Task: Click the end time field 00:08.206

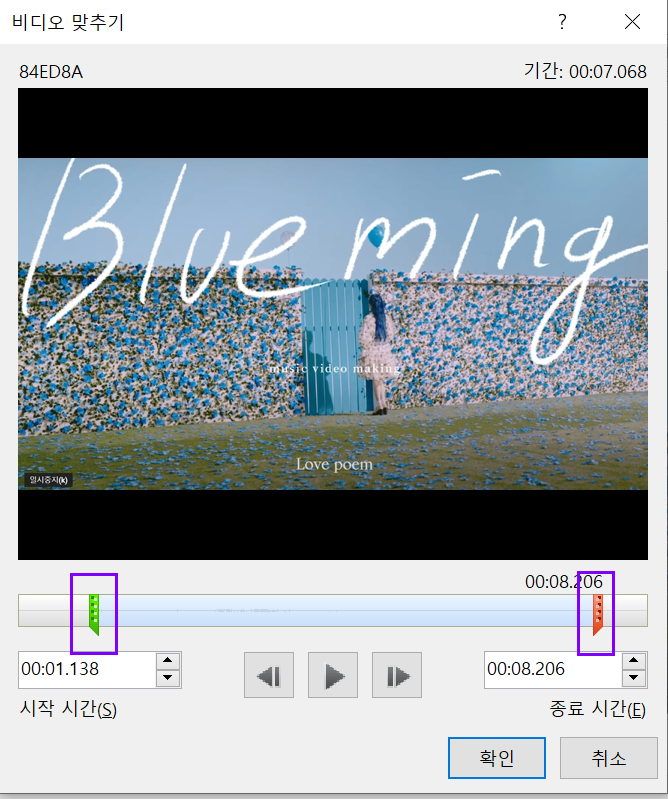Action: [553, 670]
